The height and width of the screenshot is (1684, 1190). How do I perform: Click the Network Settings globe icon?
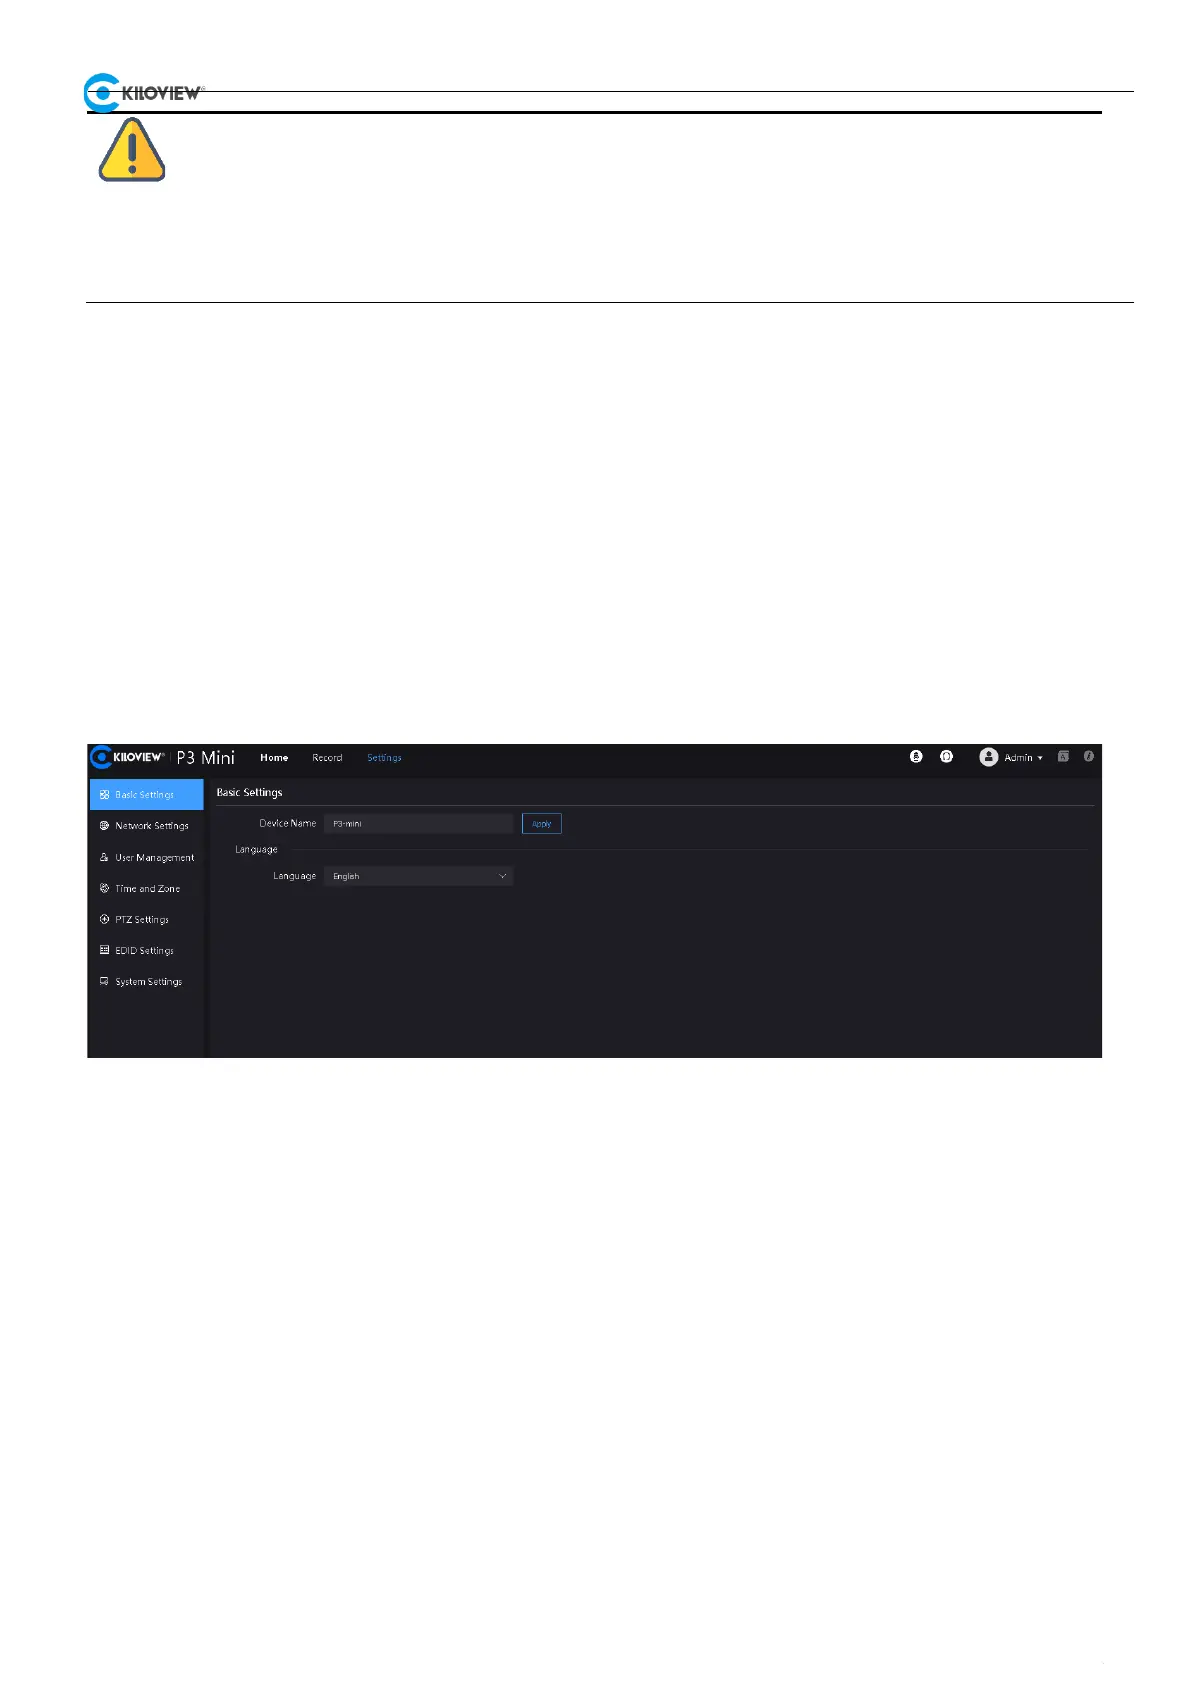104,826
